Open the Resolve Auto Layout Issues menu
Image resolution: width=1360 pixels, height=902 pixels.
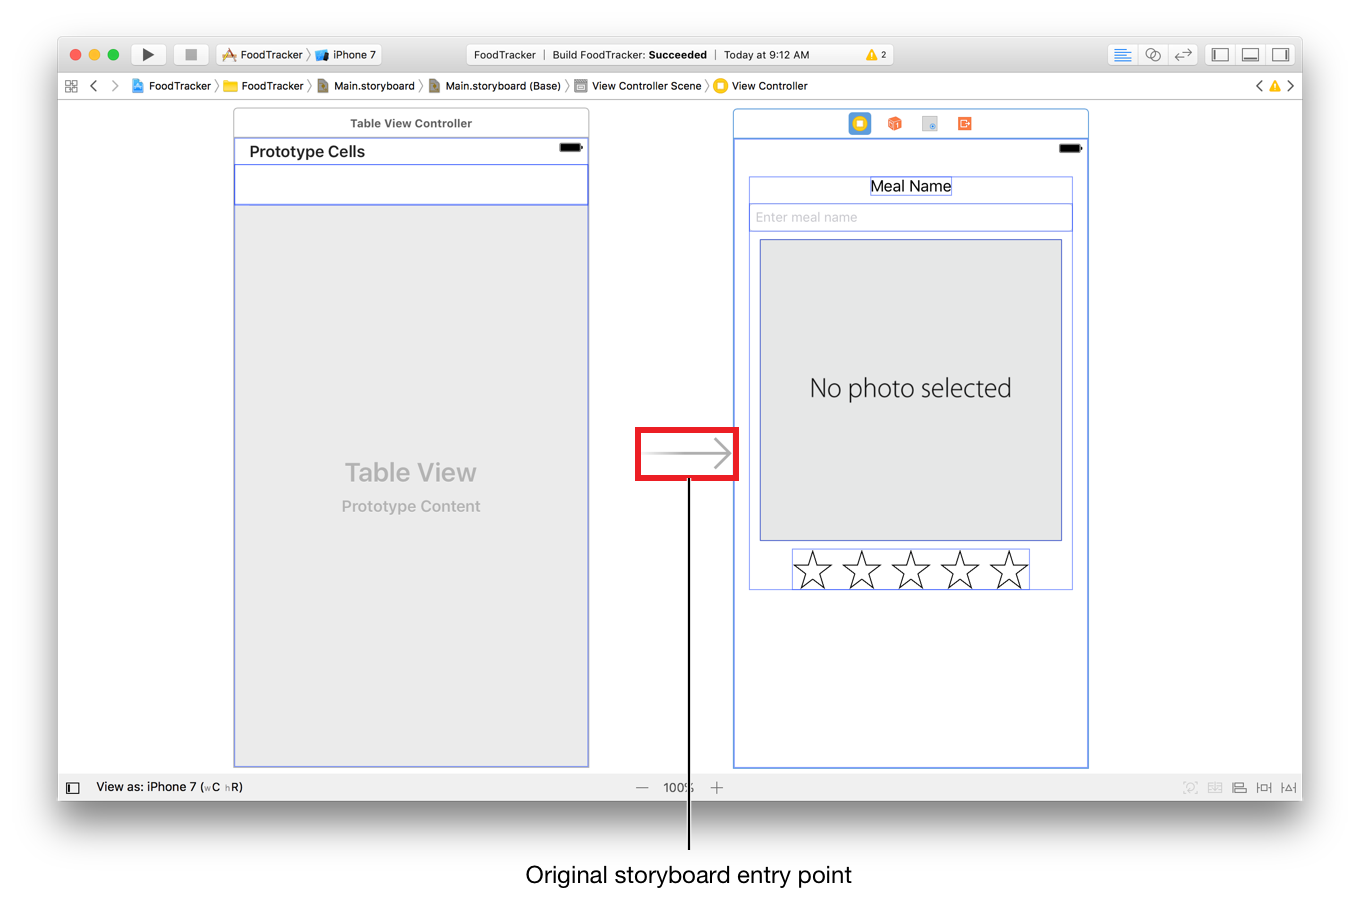click(1289, 788)
